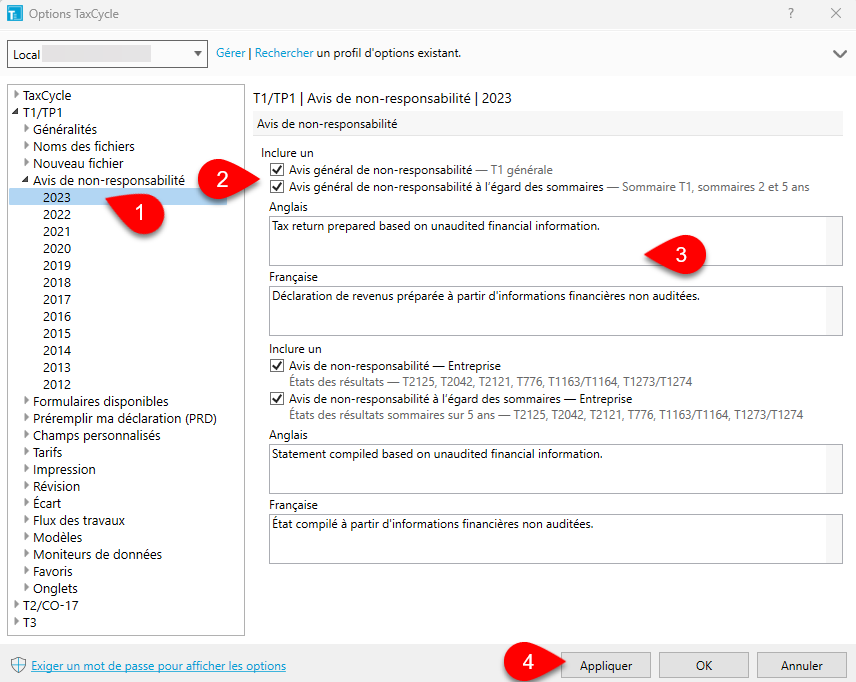Screen dimensions: 856x682
Task: Expand the T2/CO-17 tree node
Action: coord(16,605)
